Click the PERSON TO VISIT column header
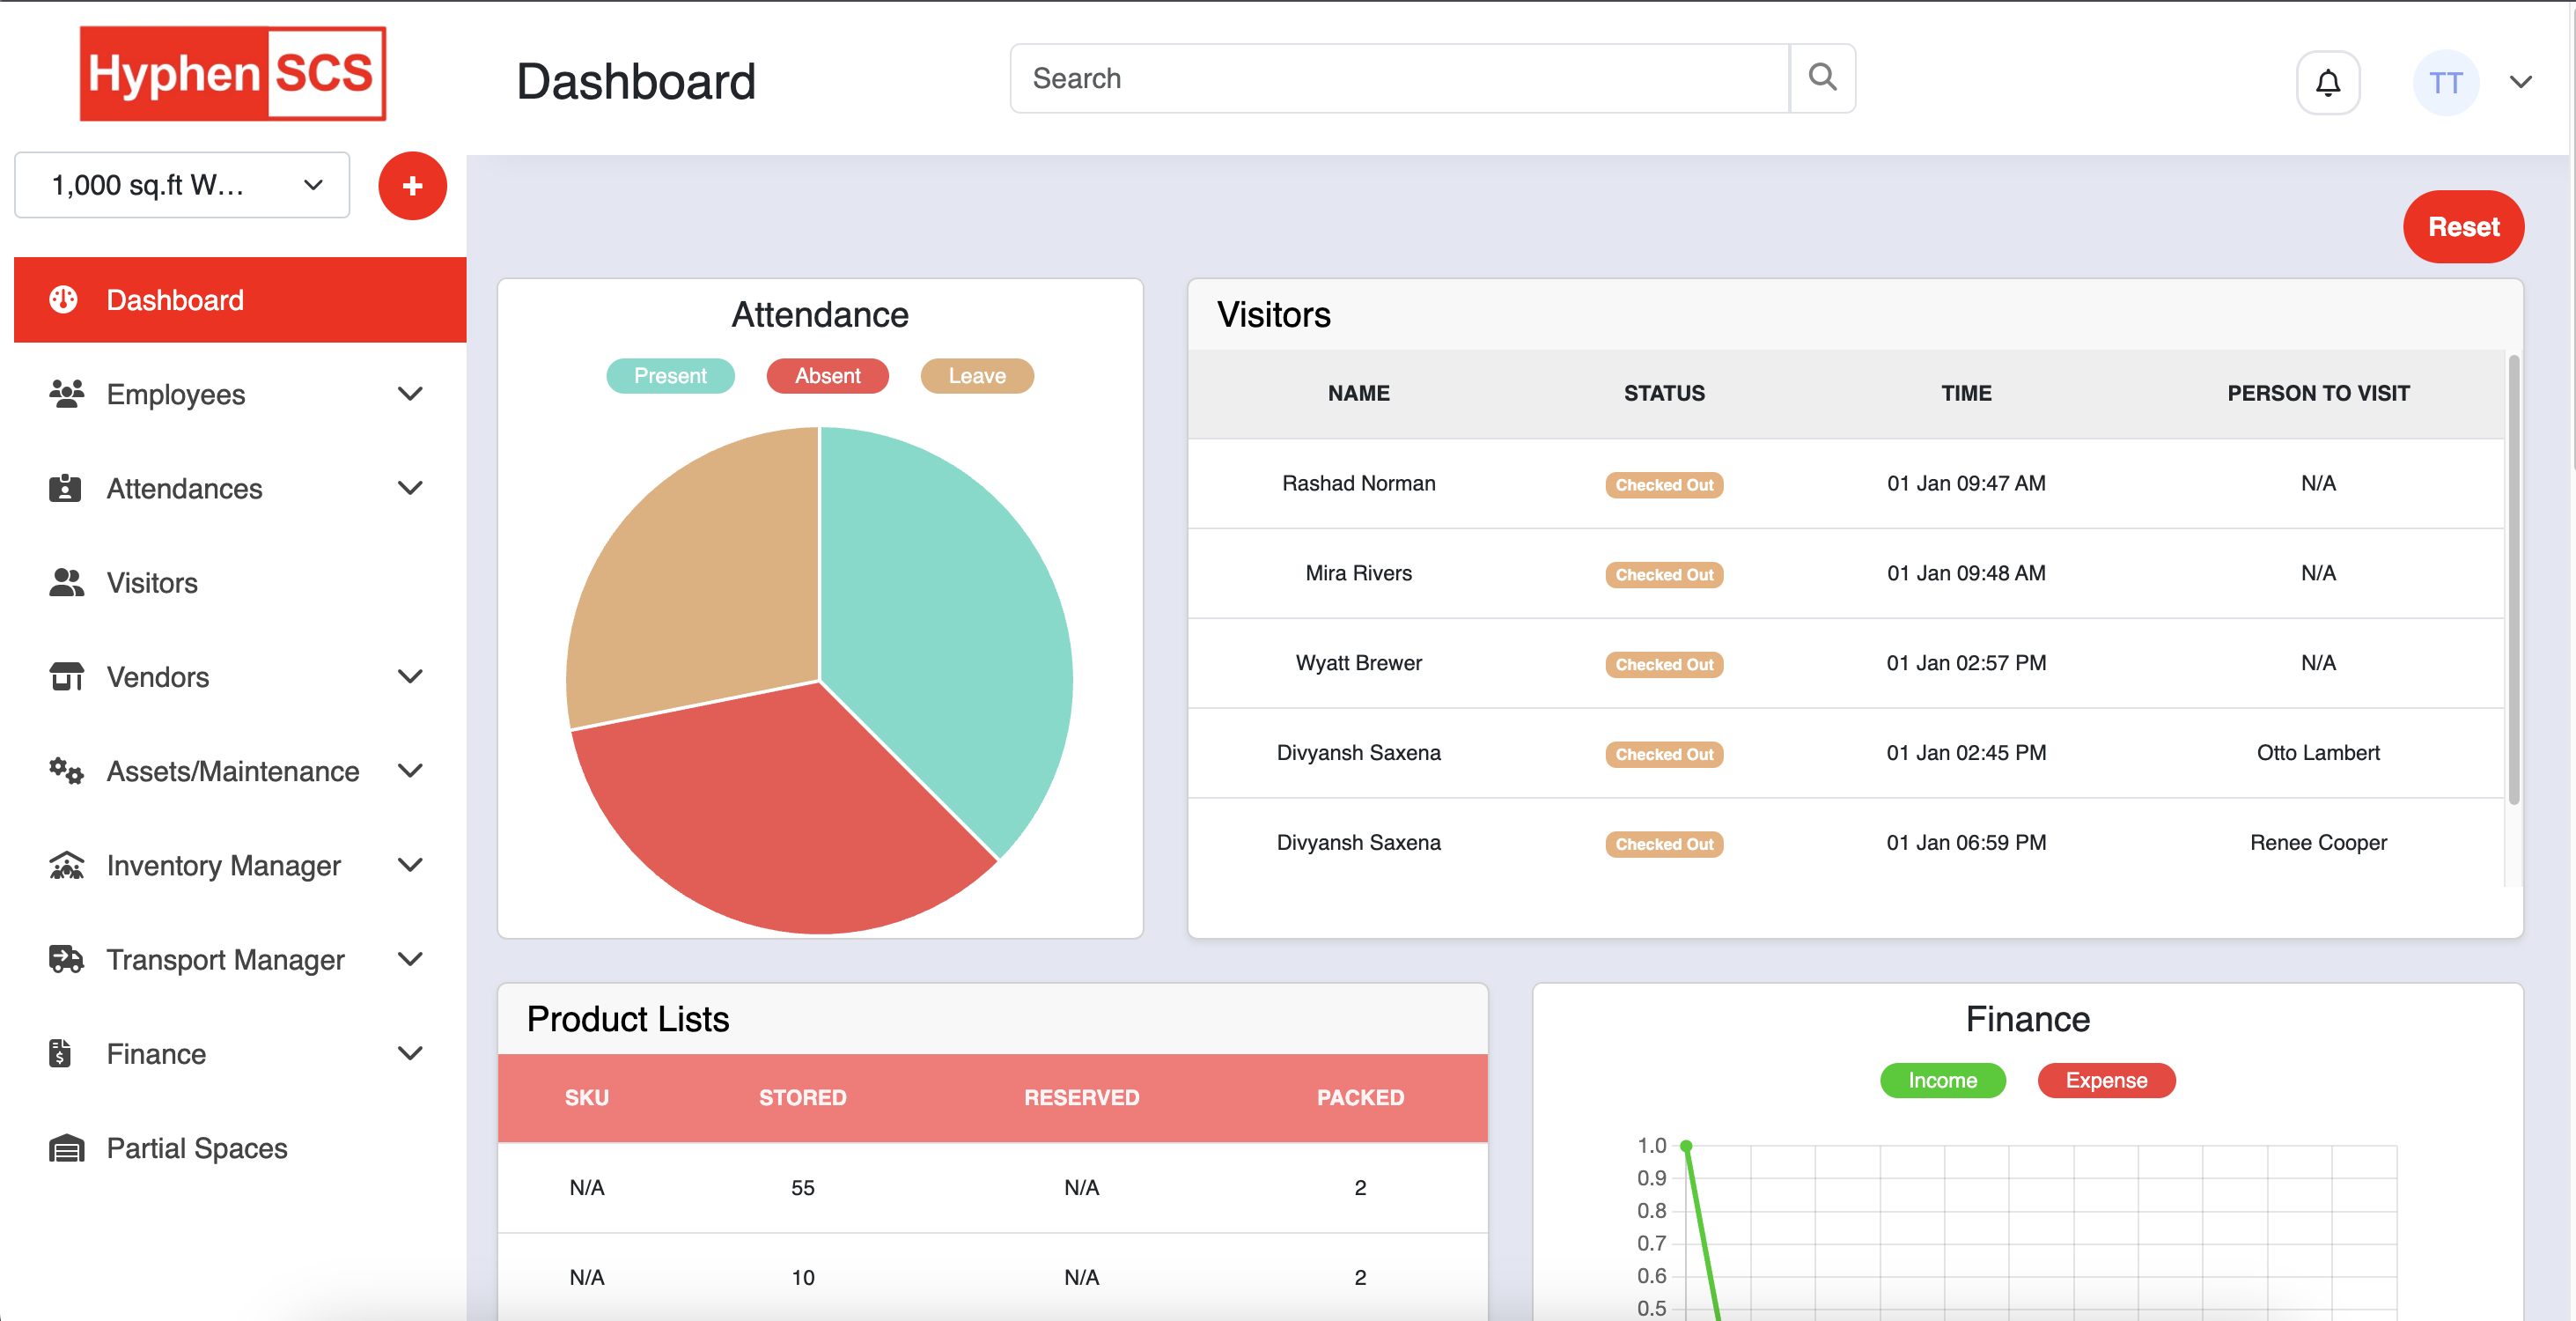The height and width of the screenshot is (1321, 2576). tap(2317, 394)
